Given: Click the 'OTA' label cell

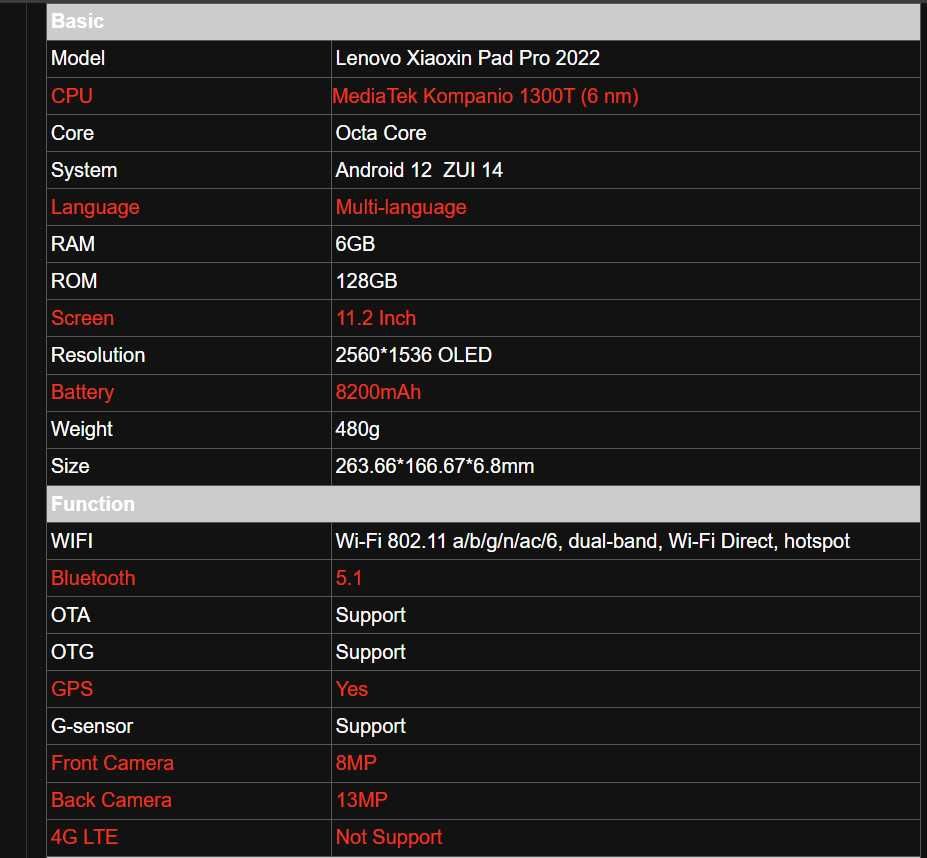Looking at the screenshot, I should click(189, 616).
